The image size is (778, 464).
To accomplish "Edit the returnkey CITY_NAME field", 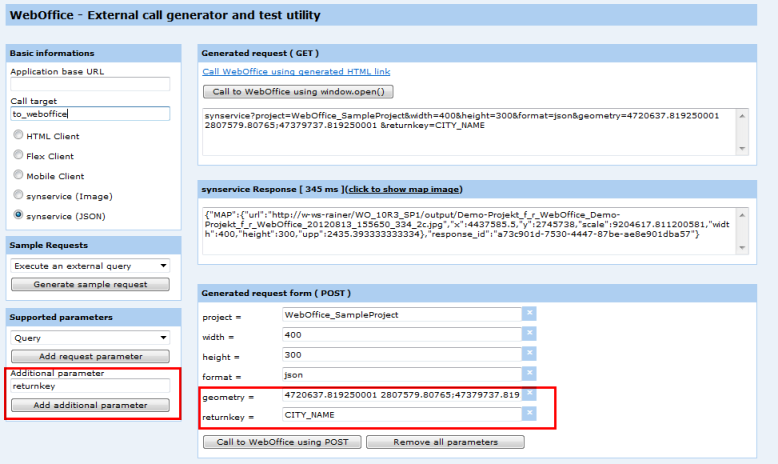I will coord(402,414).
